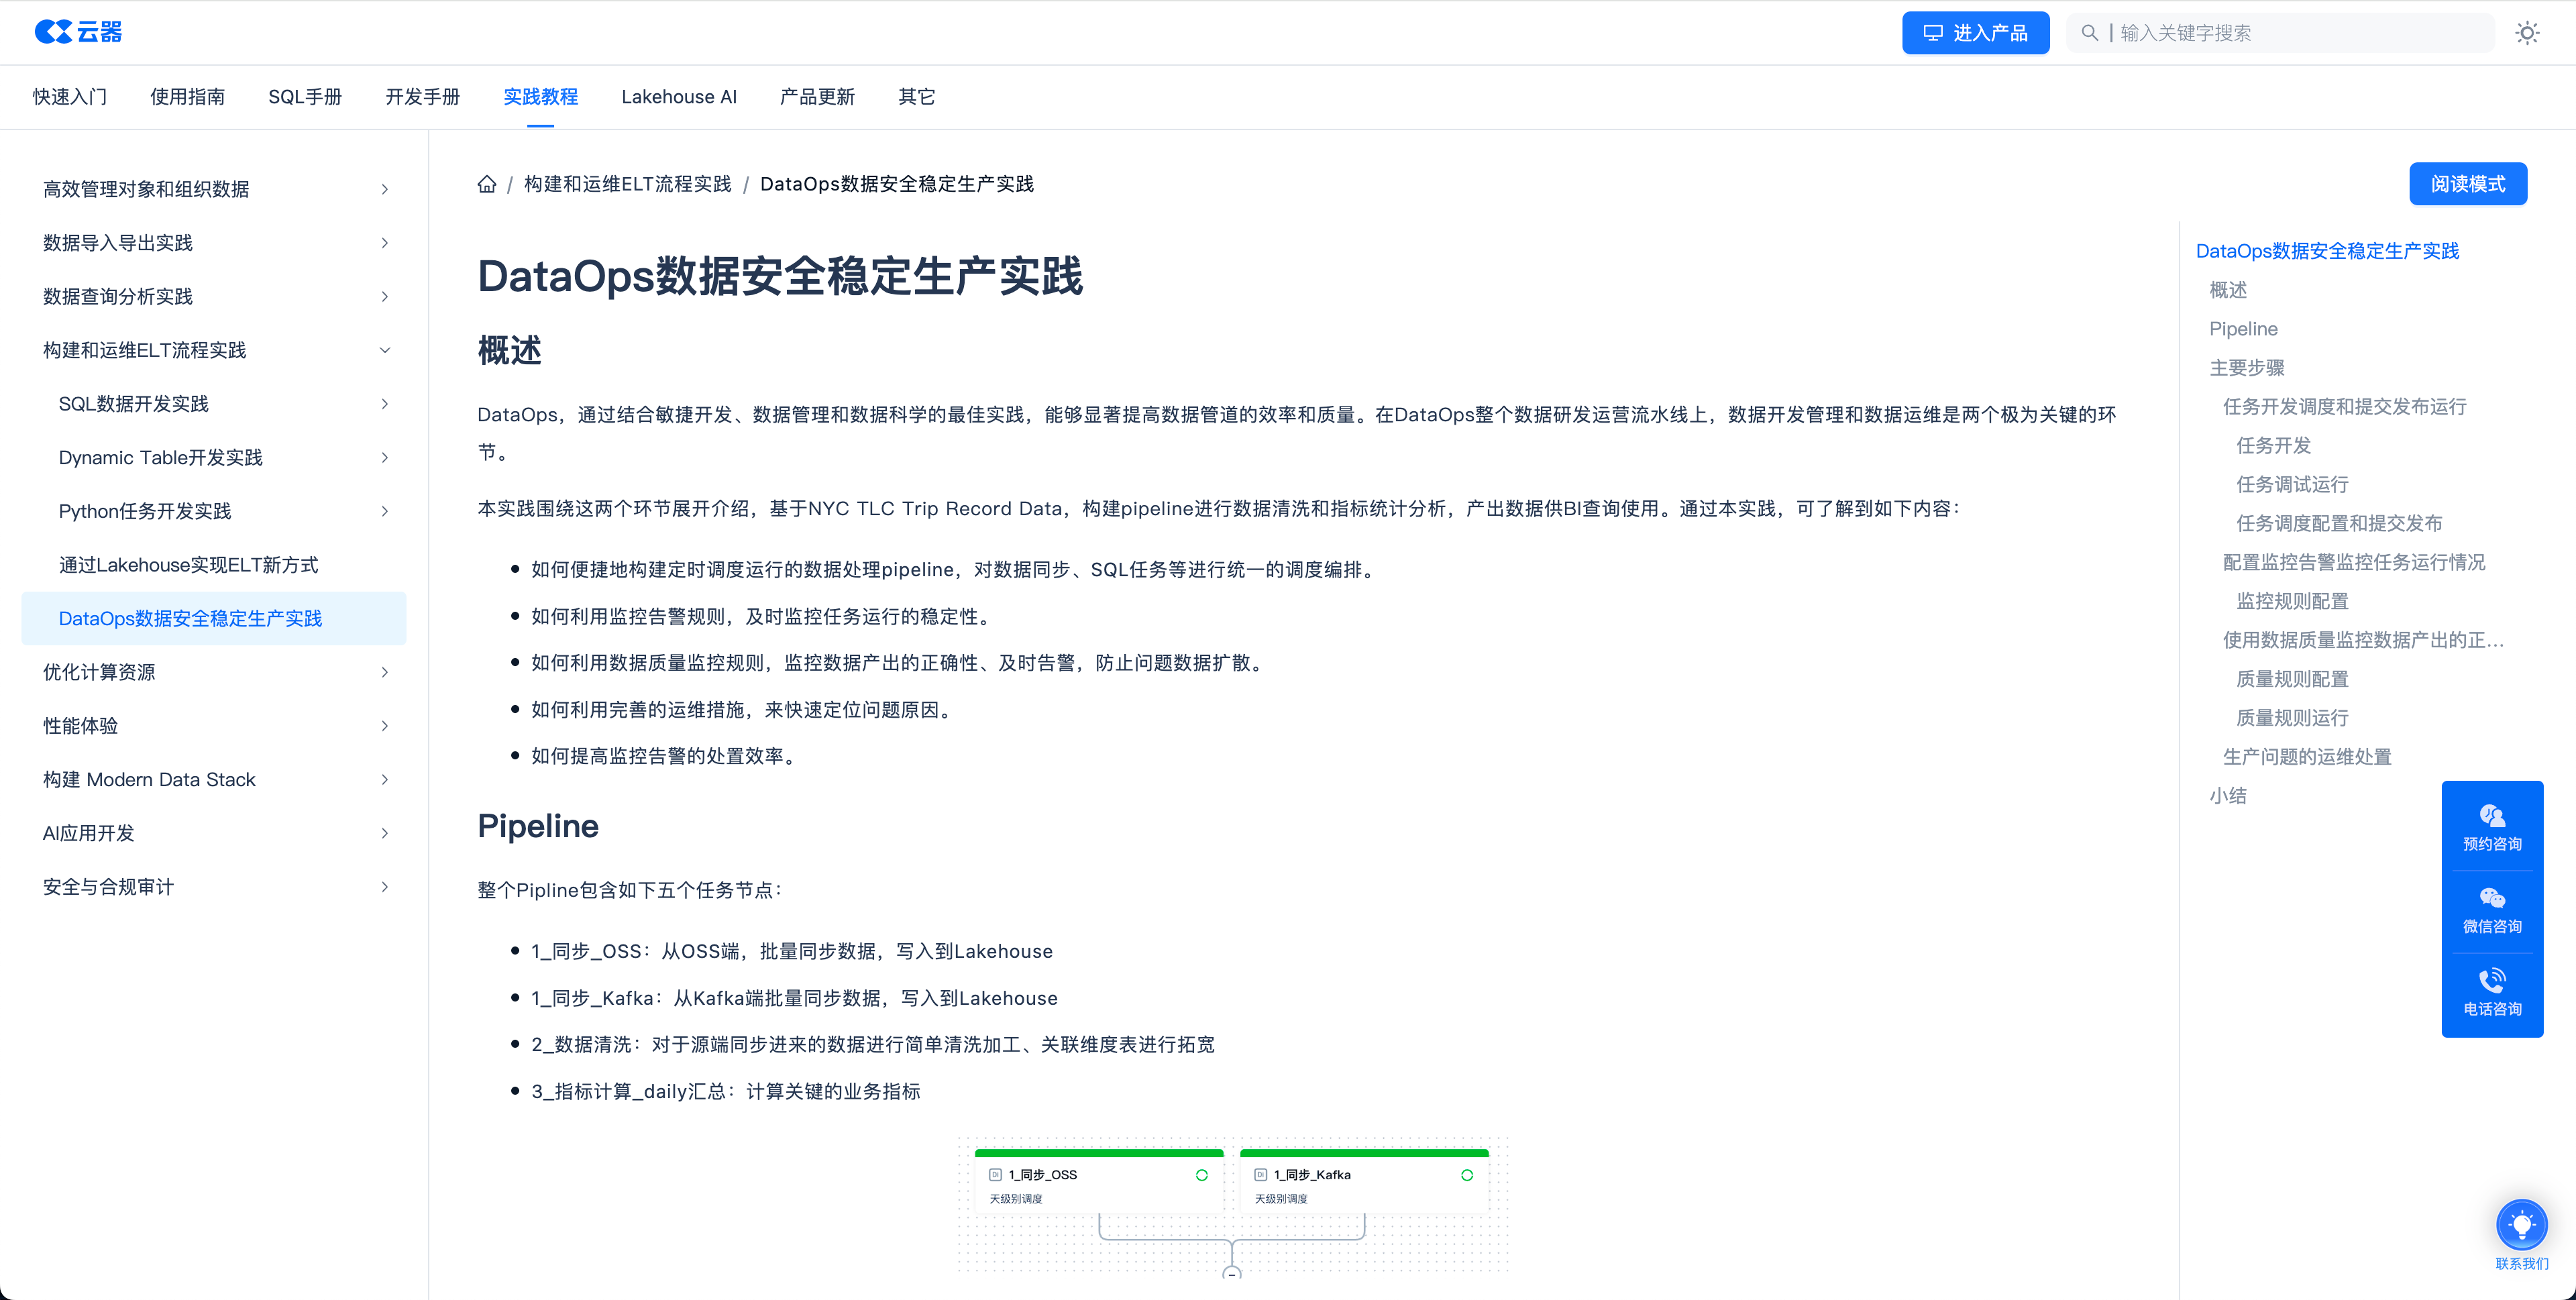The image size is (2576, 1300).
Task: Click the home breadcrumb icon
Action: click(x=487, y=183)
